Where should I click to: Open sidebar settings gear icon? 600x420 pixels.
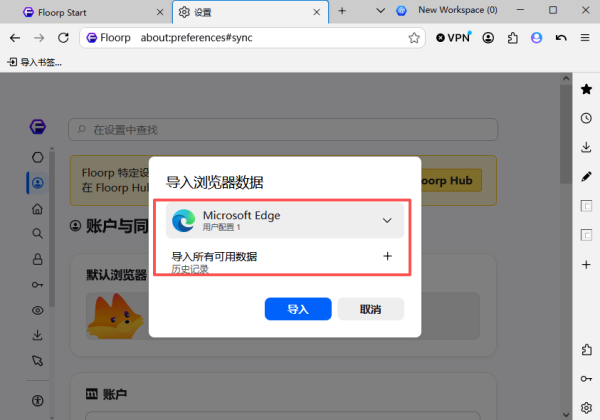(586, 408)
